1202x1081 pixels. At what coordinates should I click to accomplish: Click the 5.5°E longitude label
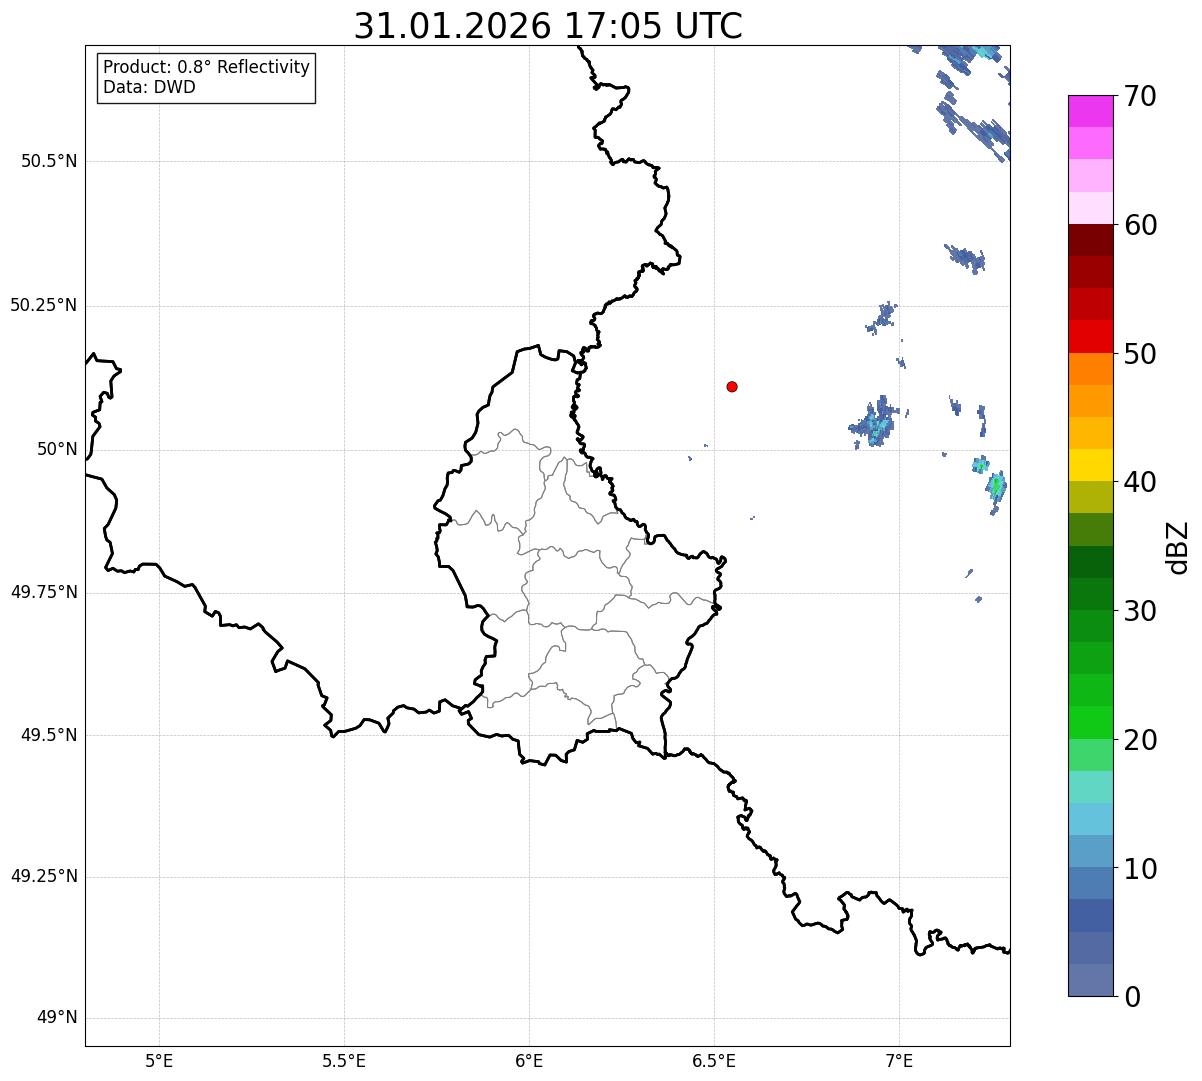344,1061
